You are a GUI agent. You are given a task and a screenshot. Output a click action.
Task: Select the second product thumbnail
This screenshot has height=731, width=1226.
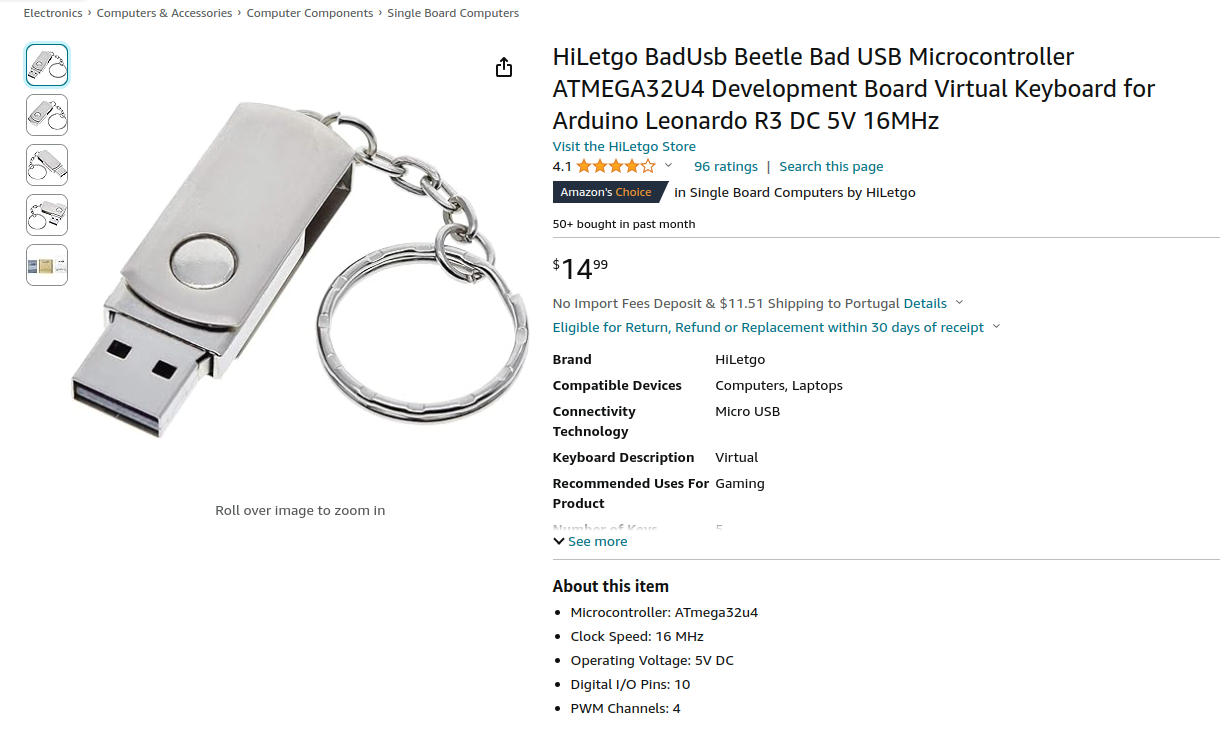(47, 115)
